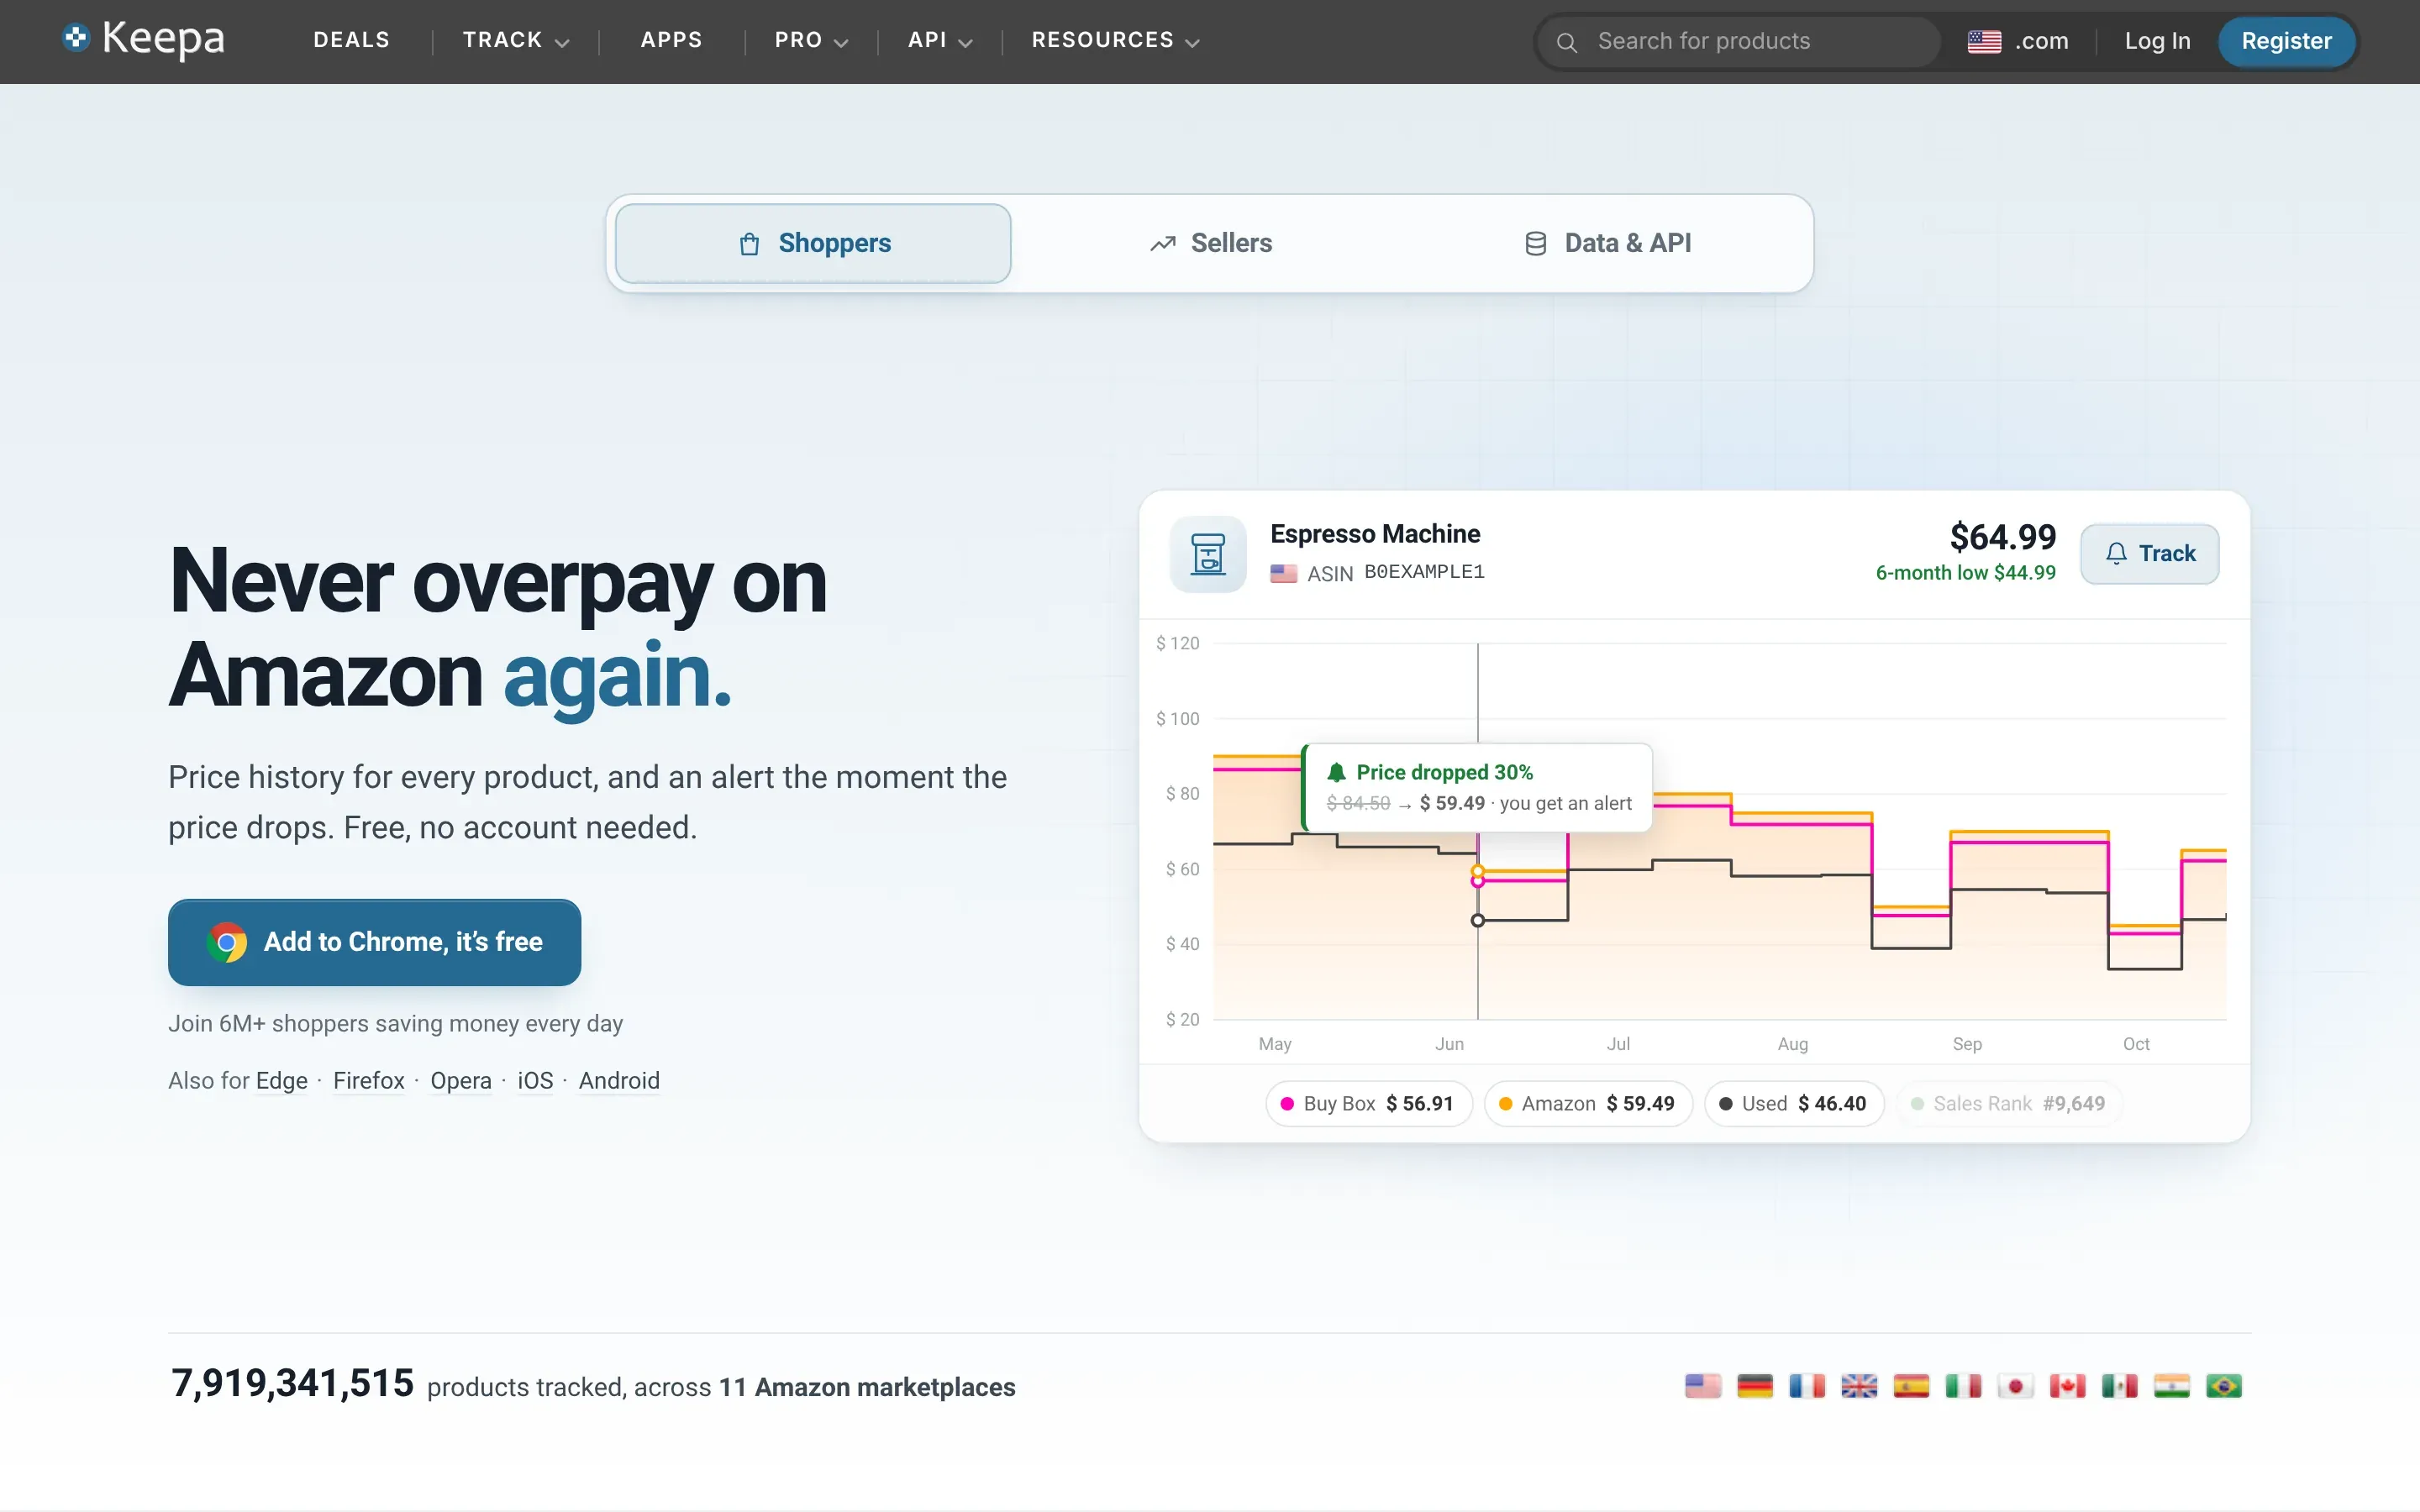Select the Shoppers tab
This screenshot has height=1512, width=2420.
[x=813, y=243]
